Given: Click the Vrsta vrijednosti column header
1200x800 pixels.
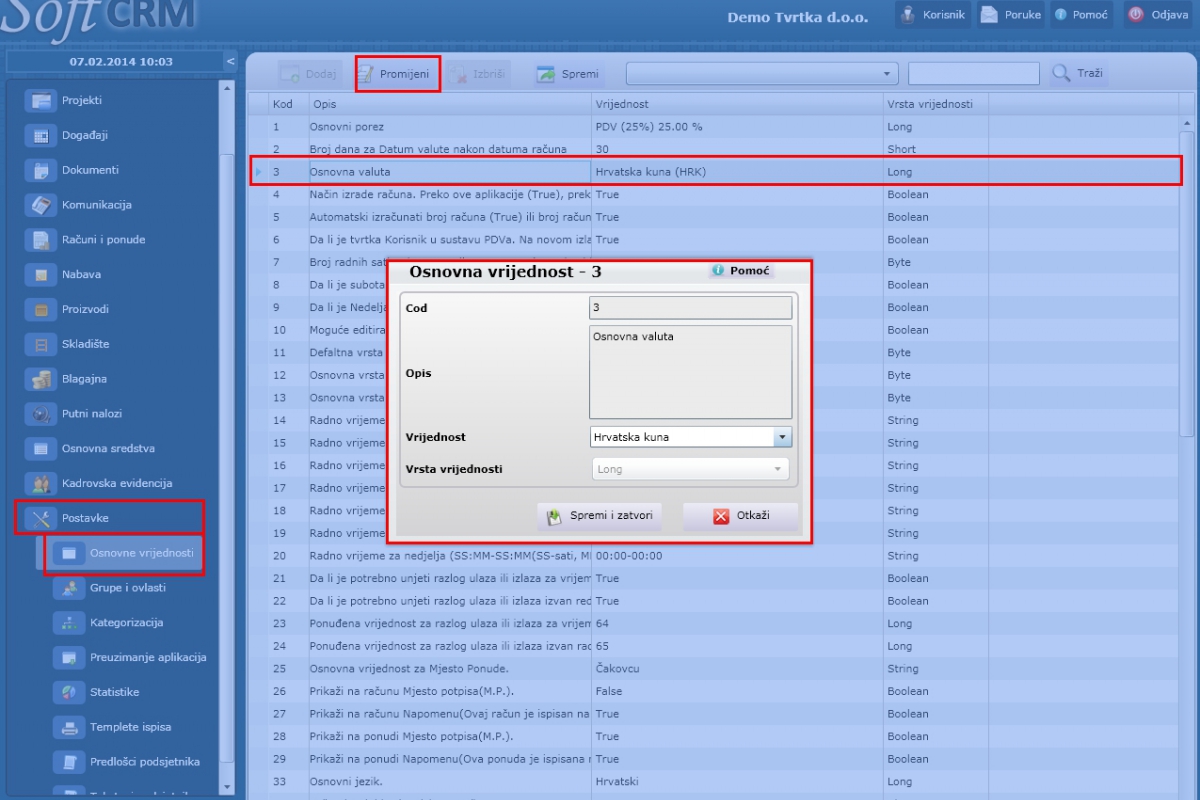Looking at the screenshot, I should [x=936, y=104].
